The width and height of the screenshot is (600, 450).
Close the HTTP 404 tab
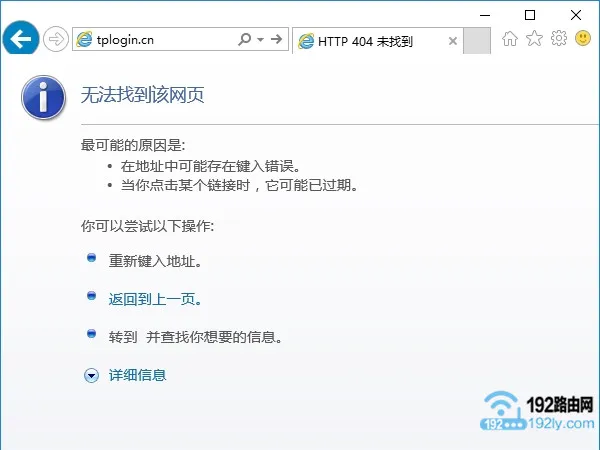coord(453,41)
